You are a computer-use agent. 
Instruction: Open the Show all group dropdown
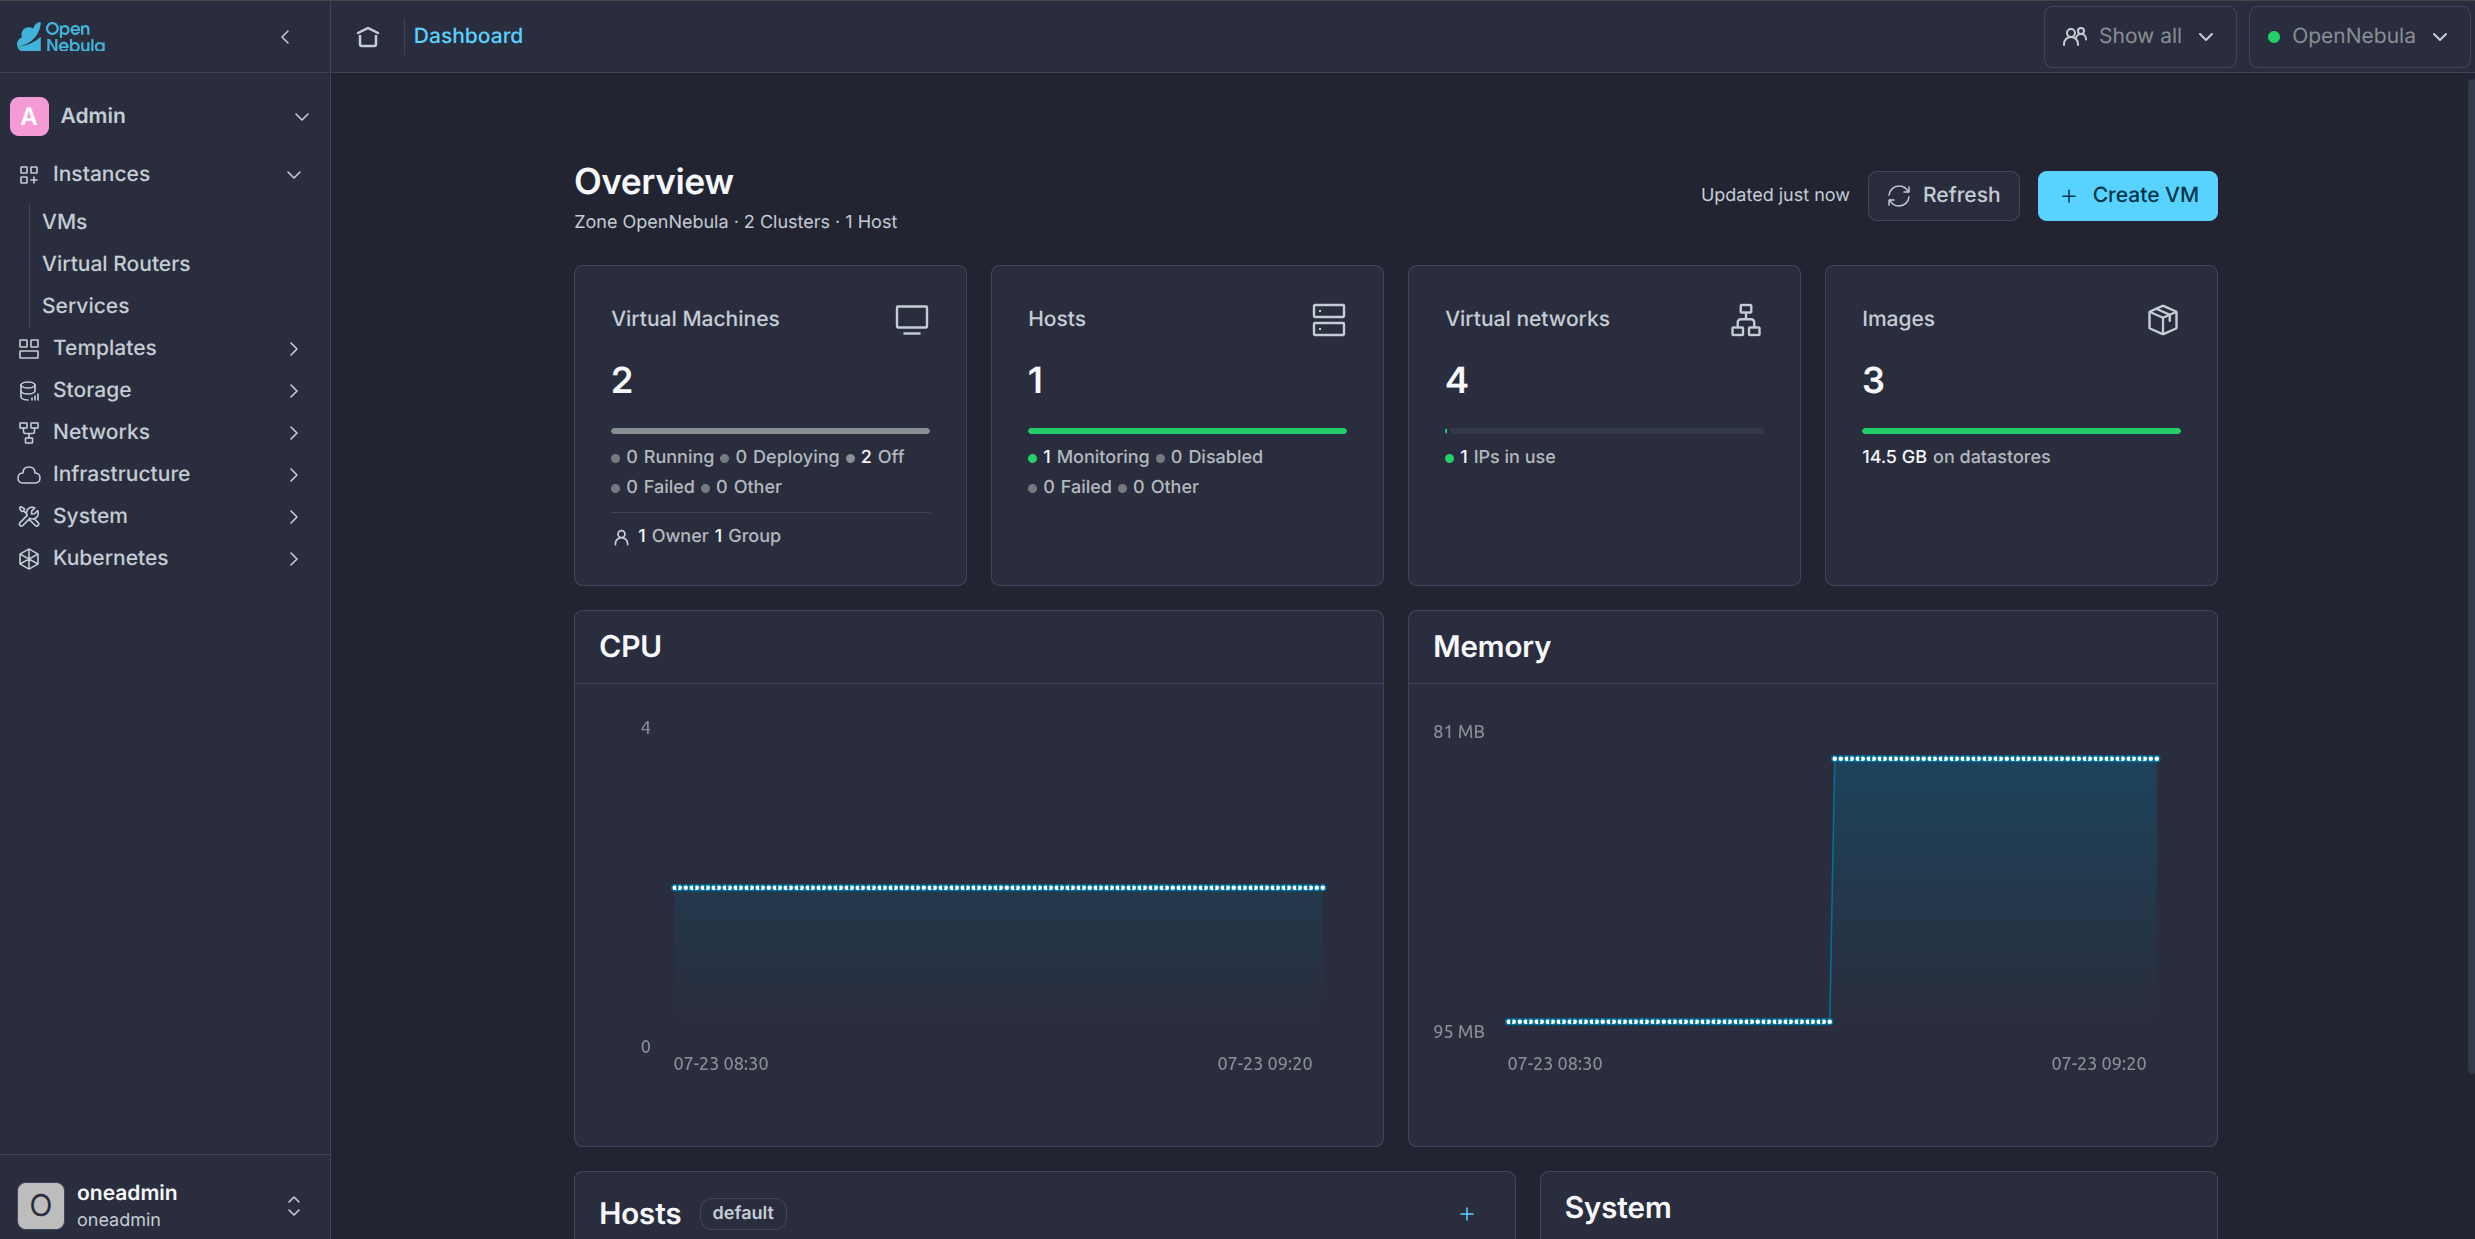(x=2139, y=37)
